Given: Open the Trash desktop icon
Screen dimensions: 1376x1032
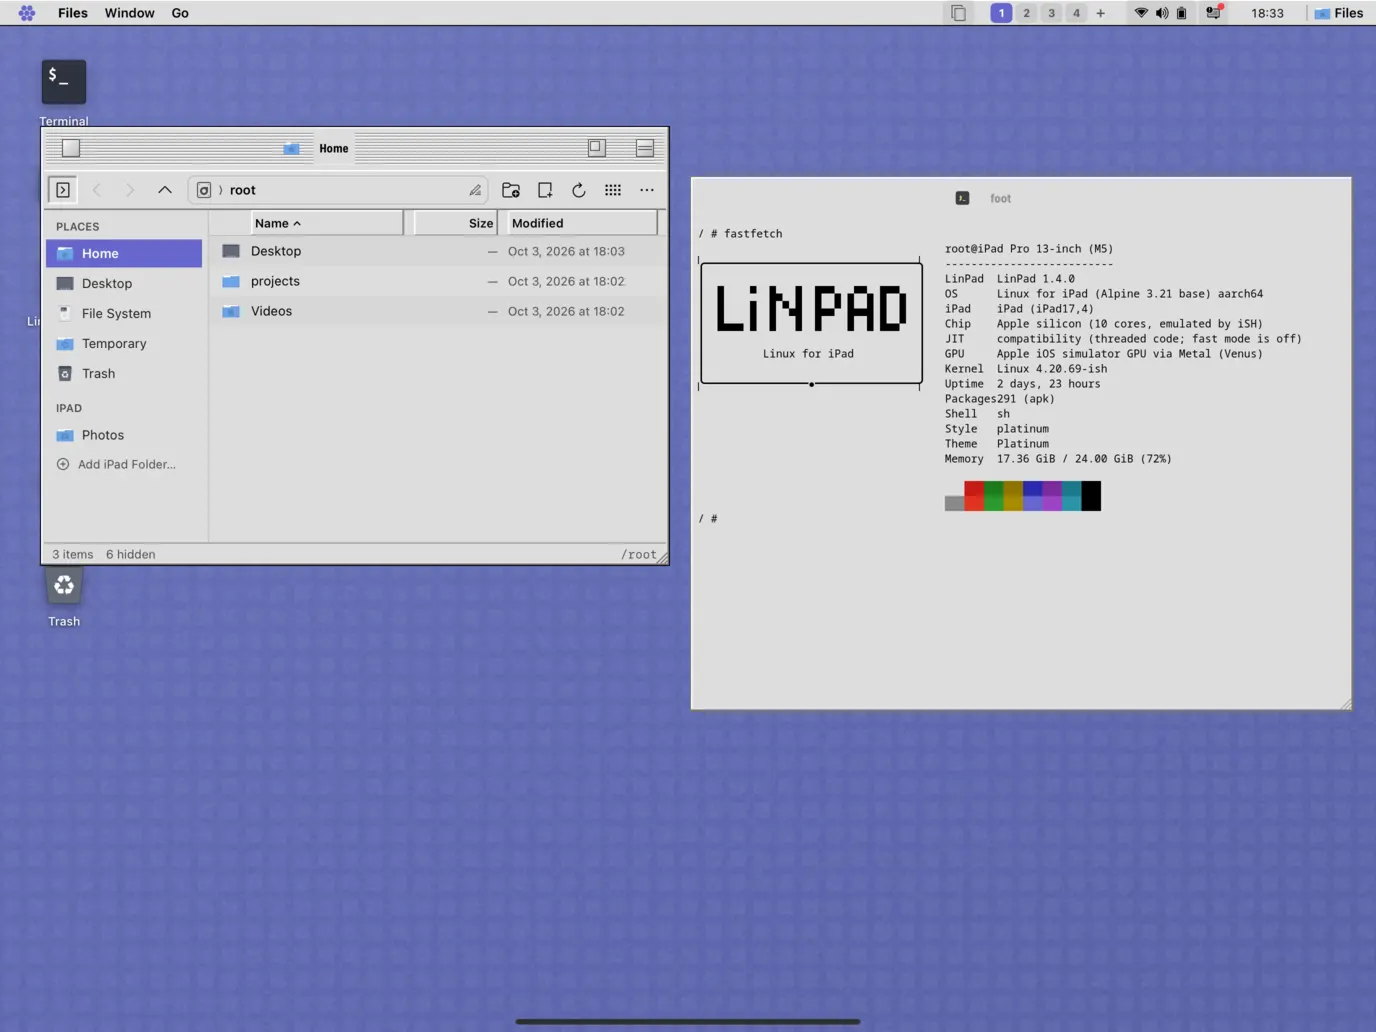Looking at the screenshot, I should coord(64,586).
